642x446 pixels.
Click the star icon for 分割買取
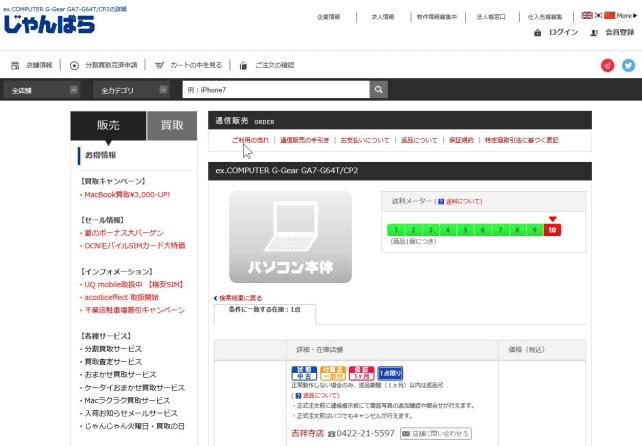point(74,65)
